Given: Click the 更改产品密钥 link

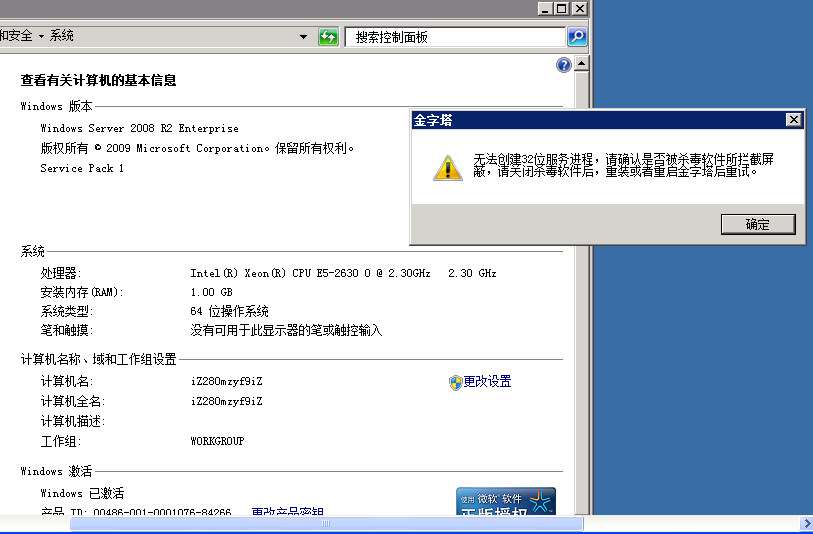Looking at the screenshot, I should [288, 511].
